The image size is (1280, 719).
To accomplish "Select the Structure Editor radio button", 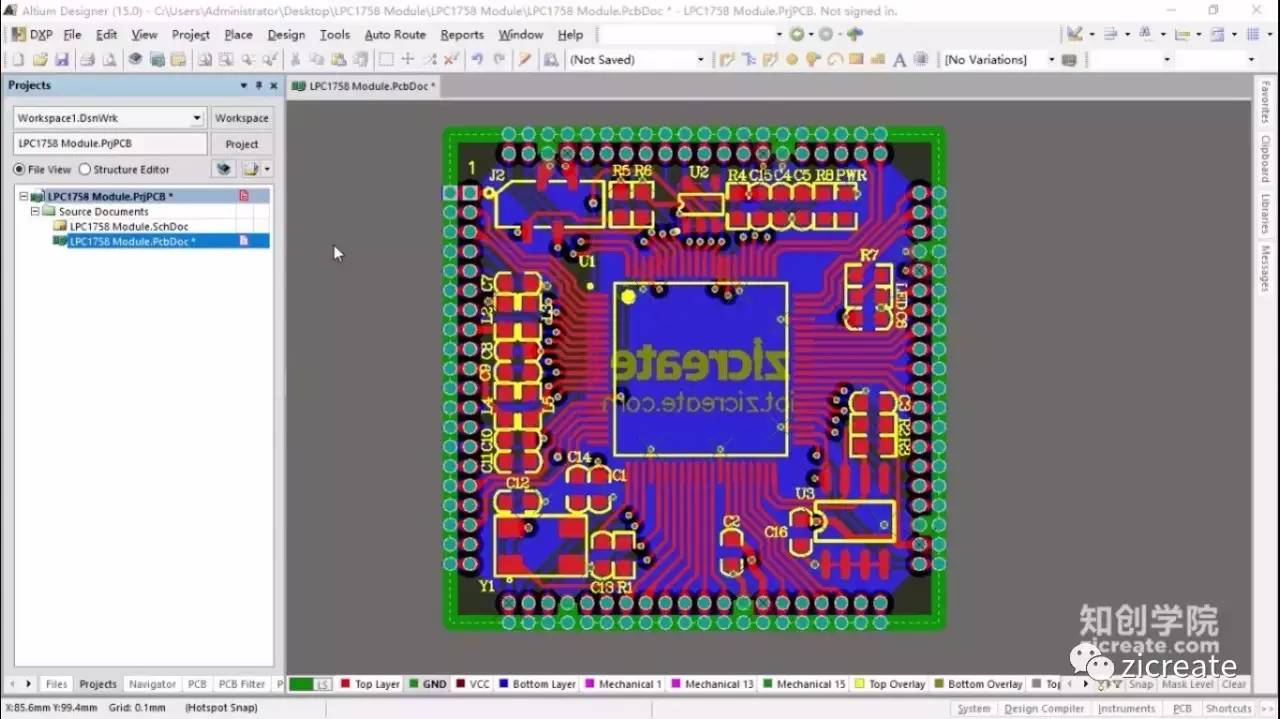I will coord(84,170).
